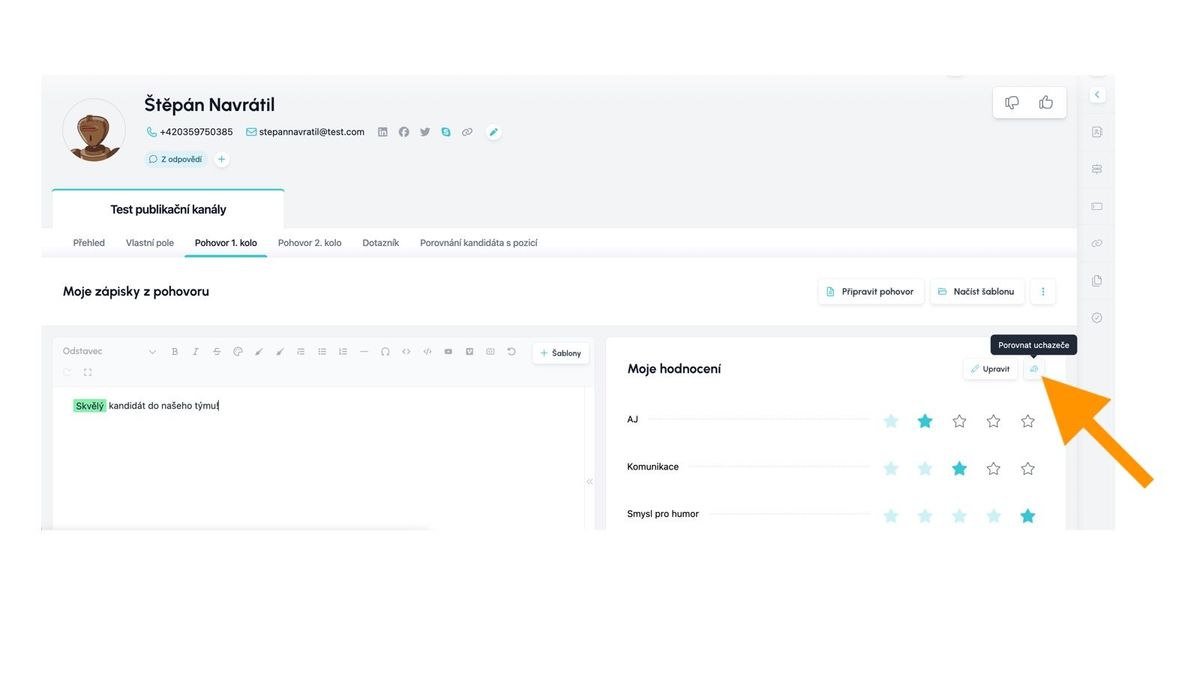Click the thumbs up icon

click(x=1046, y=102)
